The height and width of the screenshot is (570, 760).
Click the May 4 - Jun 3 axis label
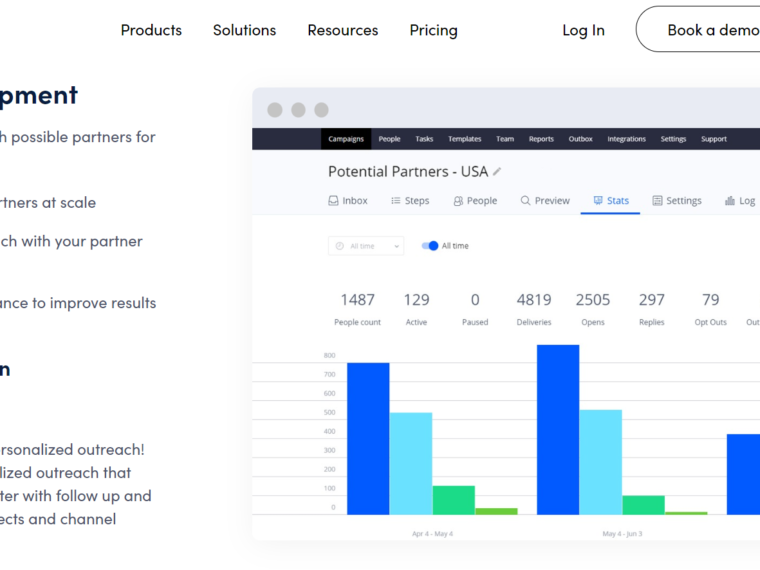622,534
